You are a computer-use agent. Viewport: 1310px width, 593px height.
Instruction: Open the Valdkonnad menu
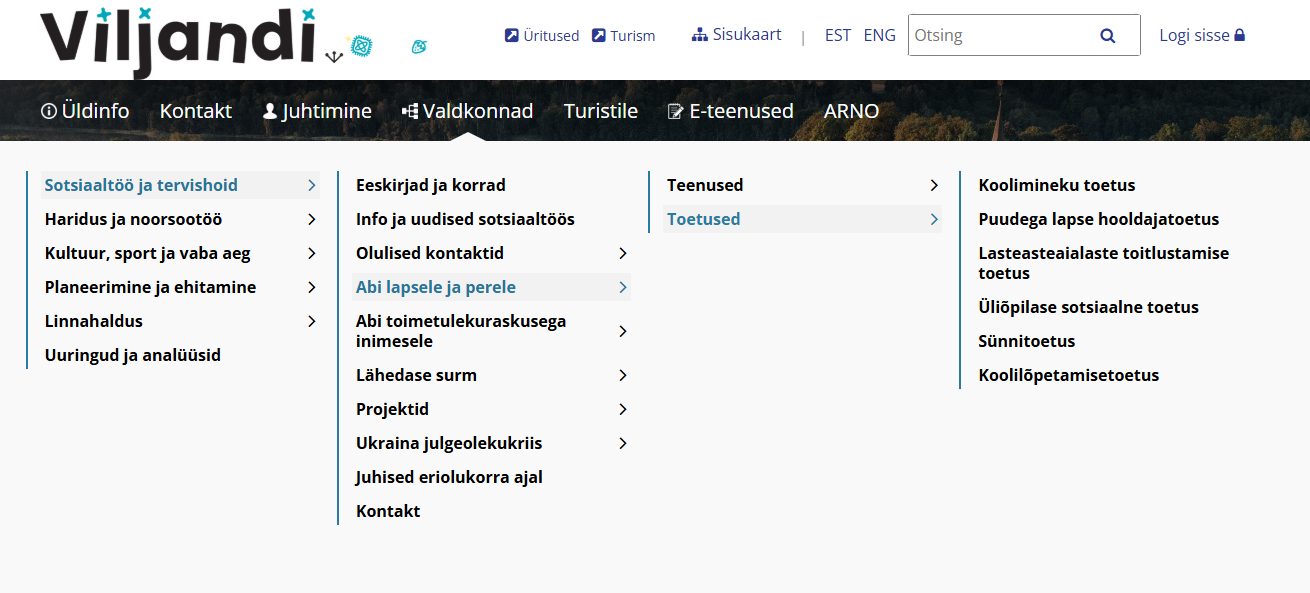point(477,111)
